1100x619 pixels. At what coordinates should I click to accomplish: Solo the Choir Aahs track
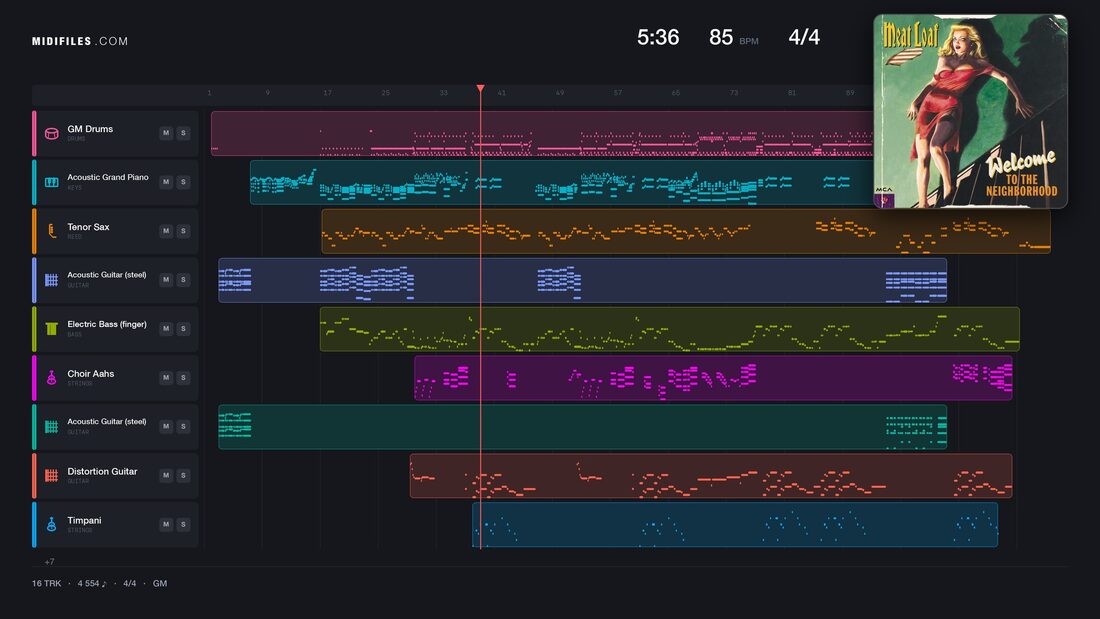coord(183,378)
